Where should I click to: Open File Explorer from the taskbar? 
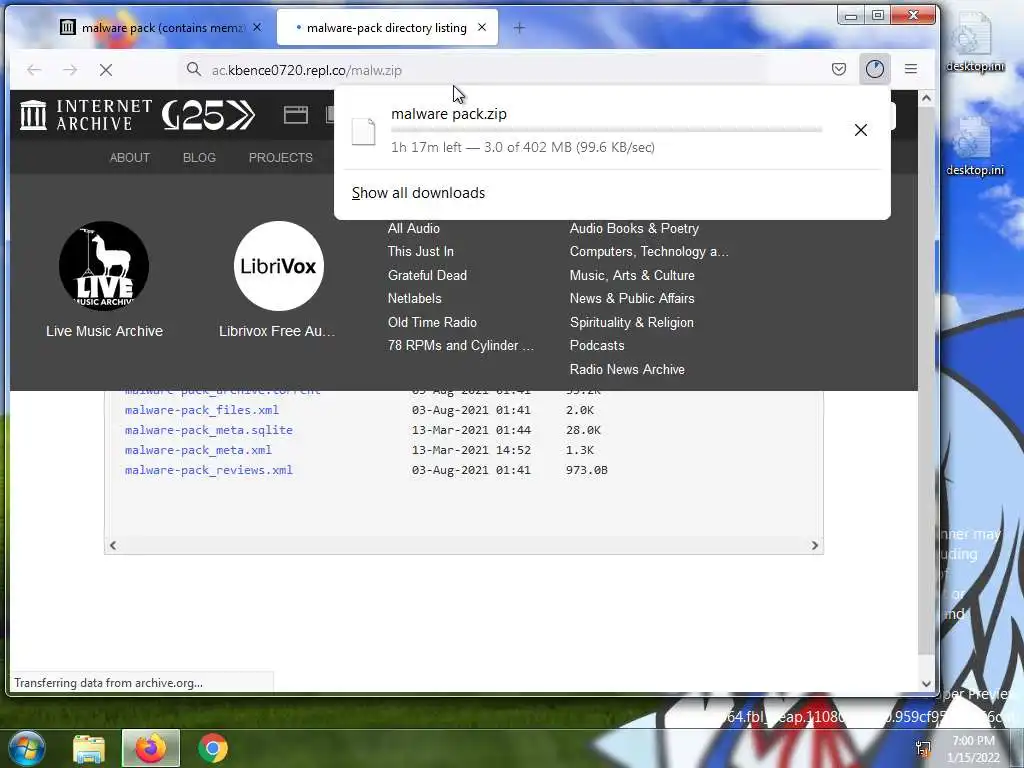pyautogui.click(x=89, y=748)
